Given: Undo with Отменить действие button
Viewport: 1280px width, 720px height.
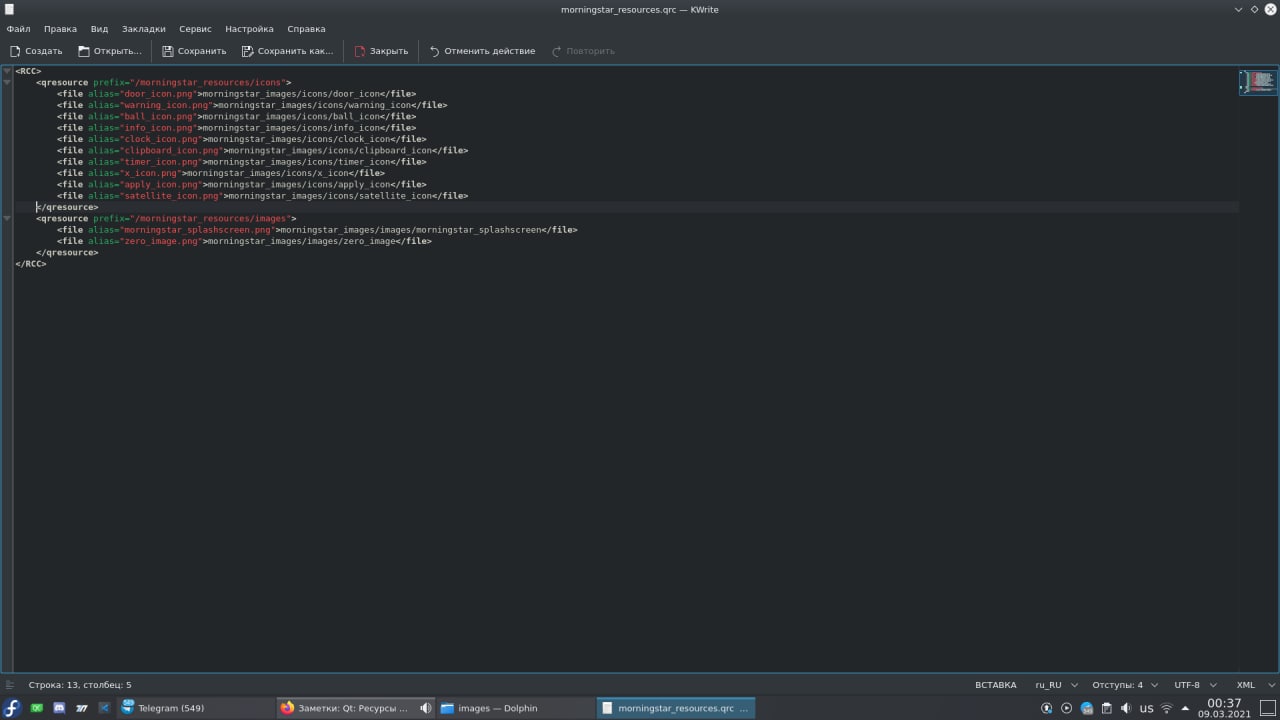Looking at the screenshot, I should pos(482,51).
